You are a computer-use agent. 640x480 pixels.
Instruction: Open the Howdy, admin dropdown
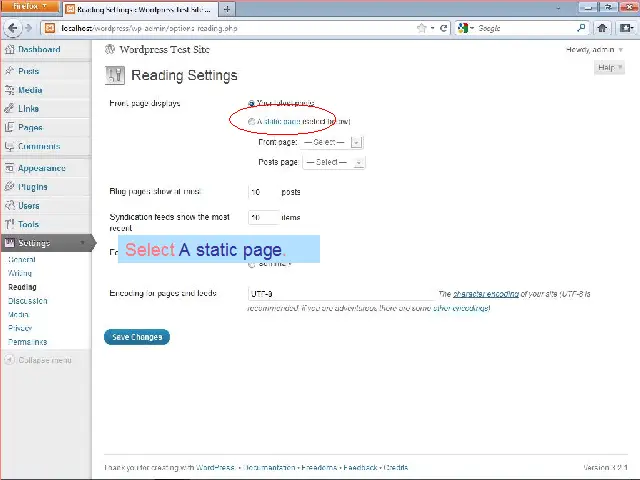(x=594, y=50)
